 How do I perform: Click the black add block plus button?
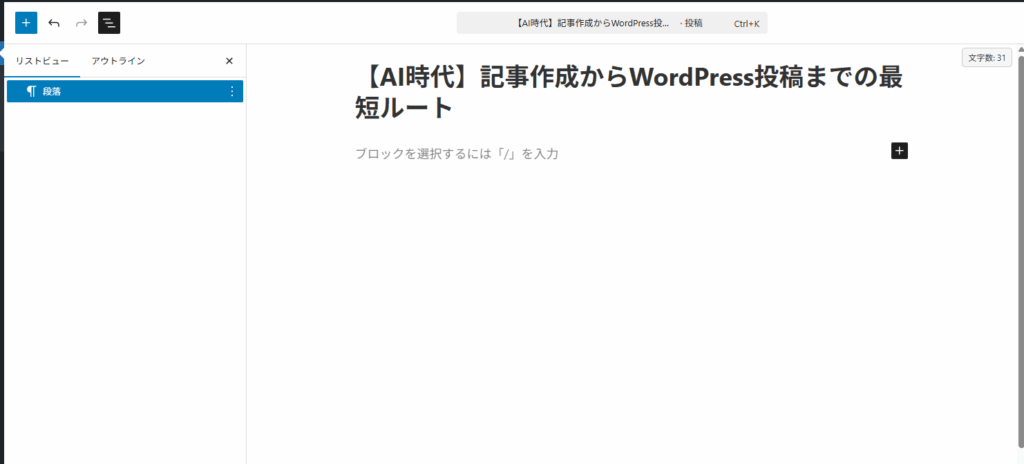click(899, 151)
